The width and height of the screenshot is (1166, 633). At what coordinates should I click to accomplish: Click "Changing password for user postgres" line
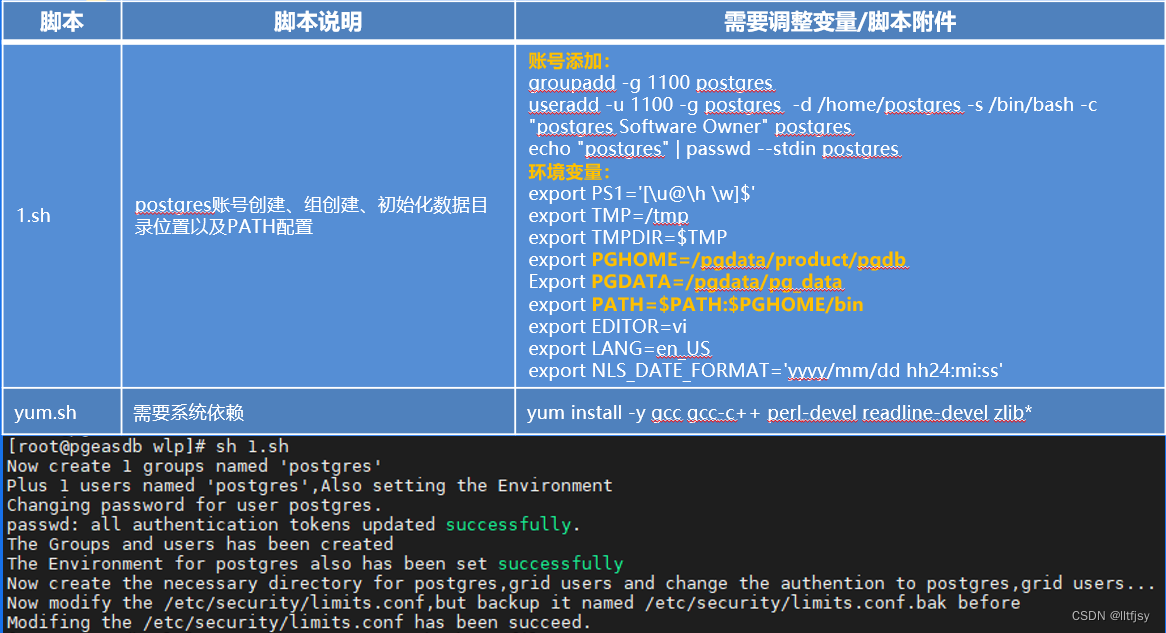click(x=194, y=505)
